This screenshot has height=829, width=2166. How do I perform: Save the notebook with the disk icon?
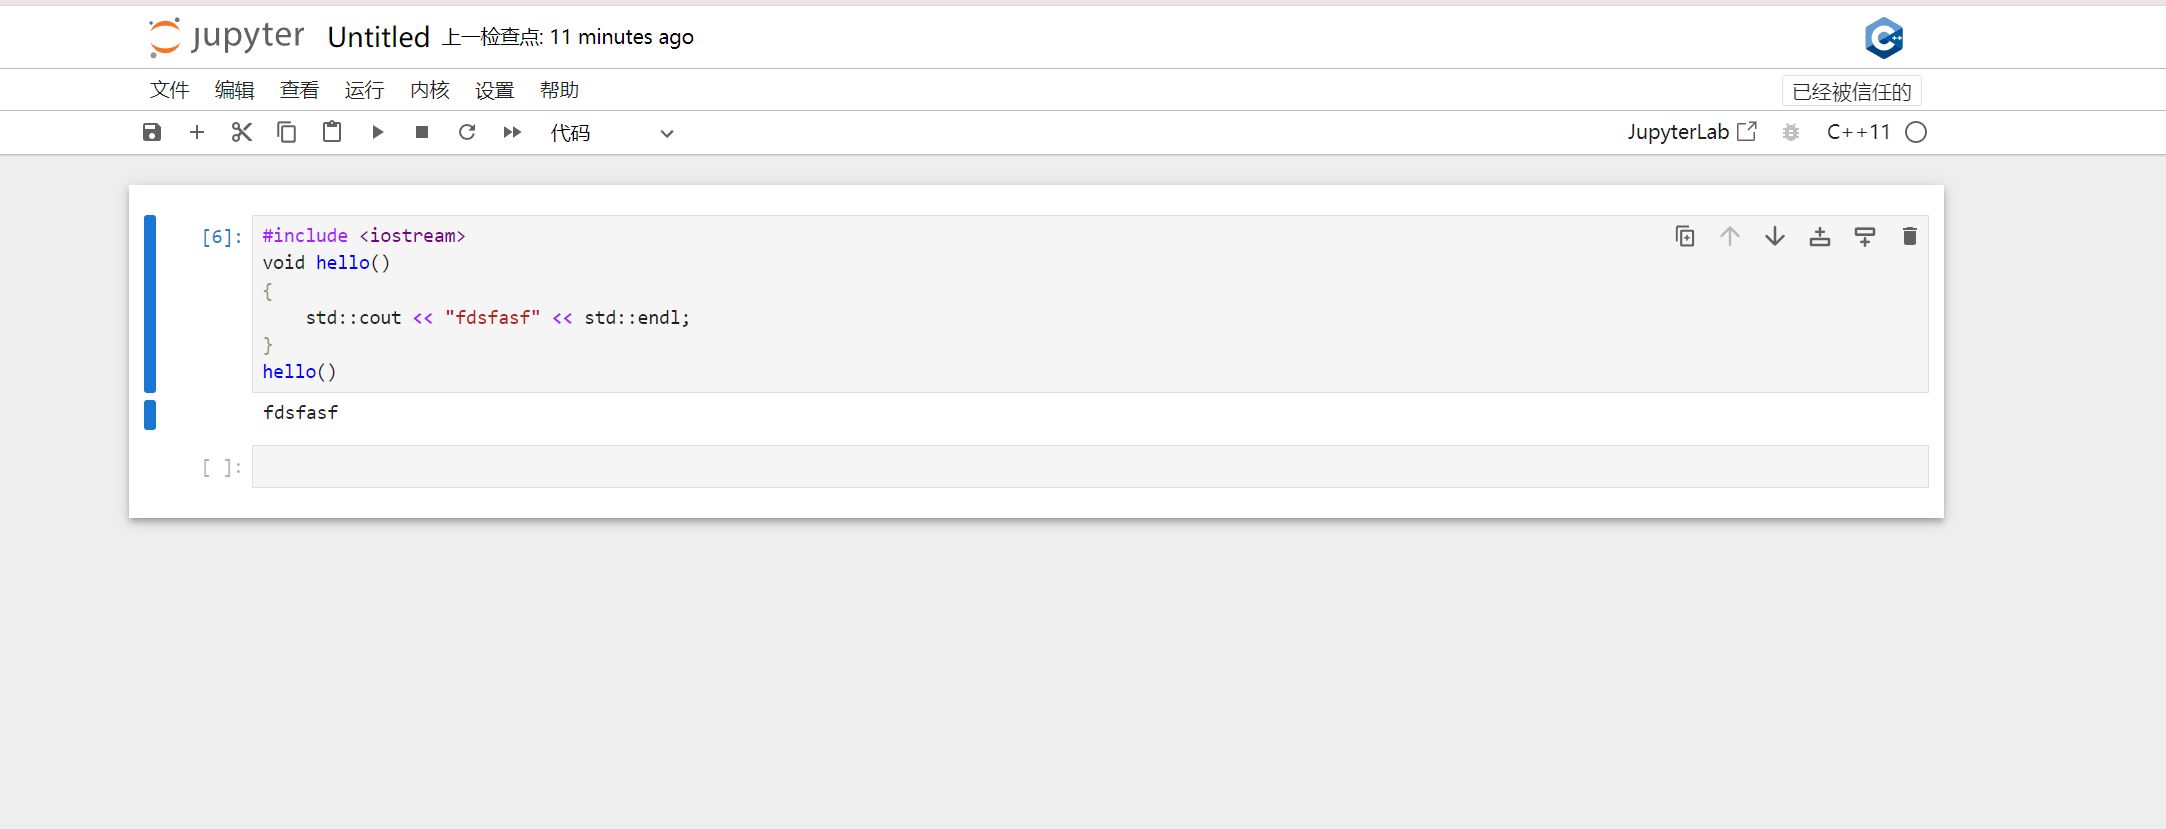[x=152, y=132]
